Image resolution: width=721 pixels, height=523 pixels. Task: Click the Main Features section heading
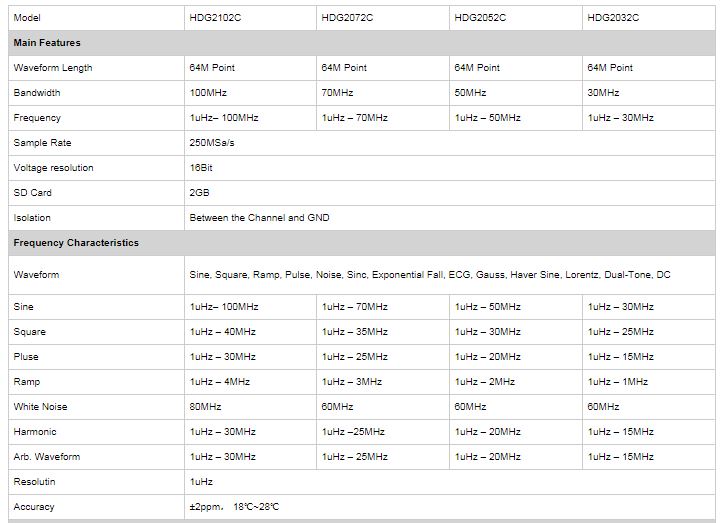pos(47,43)
